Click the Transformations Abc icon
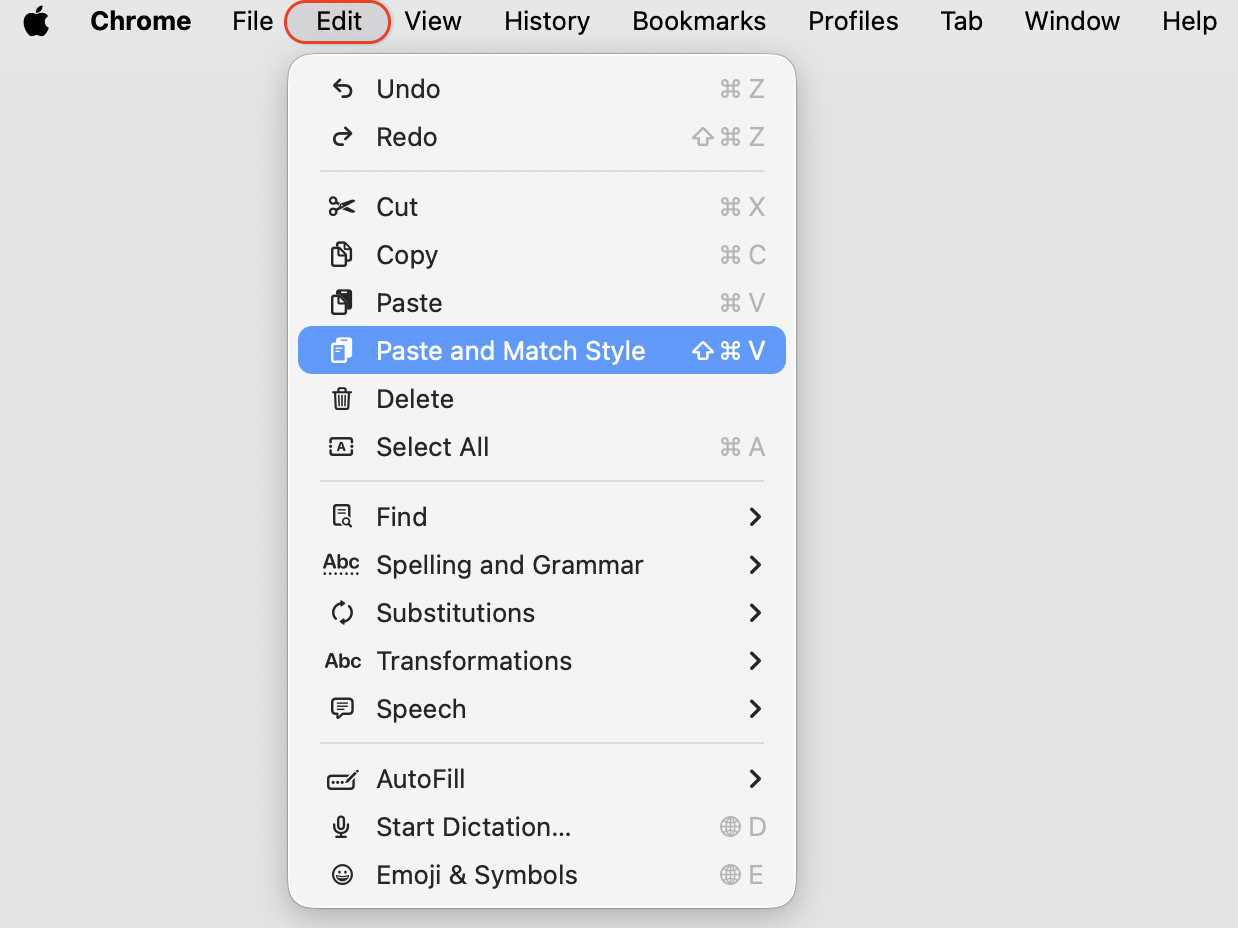The width and height of the screenshot is (1238, 928). pos(343,661)
